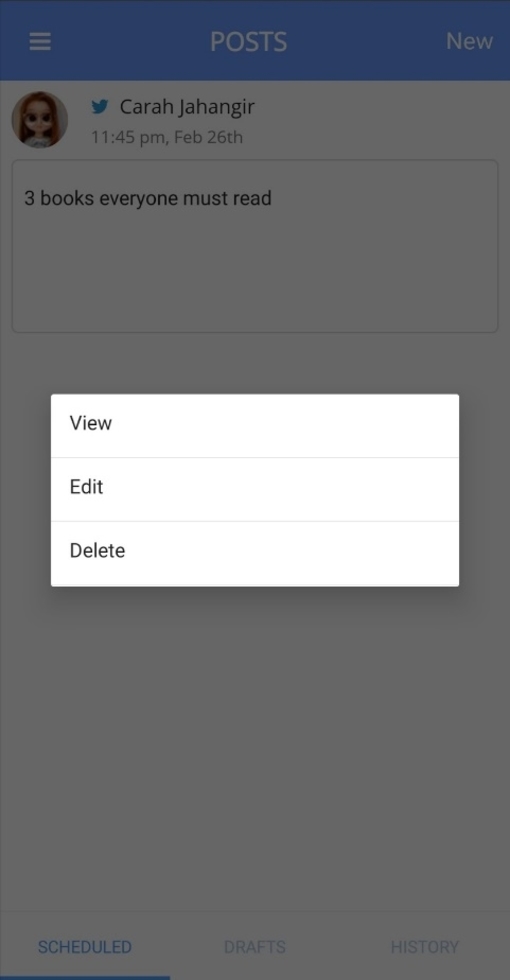Click the divider line between Edit and Delete
Screen dimensions: 510x980
click(255, 521)
